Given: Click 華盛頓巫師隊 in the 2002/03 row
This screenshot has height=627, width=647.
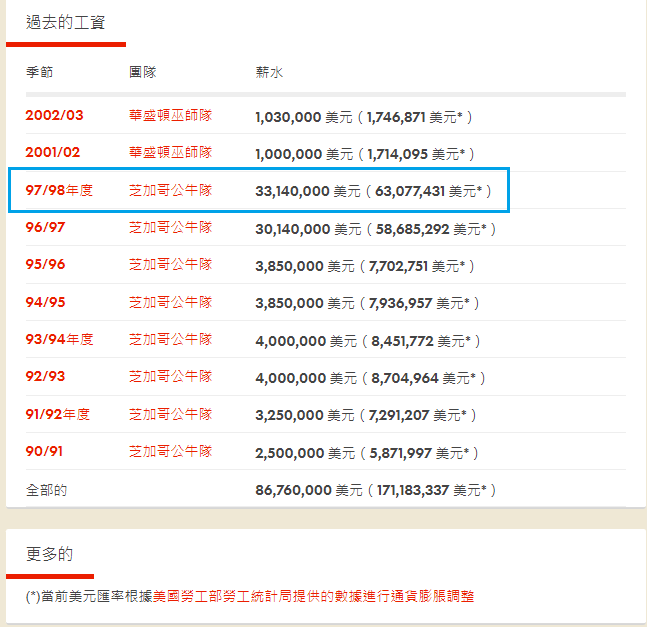Looking at the screenshot, I should click(x=171, y=116).
